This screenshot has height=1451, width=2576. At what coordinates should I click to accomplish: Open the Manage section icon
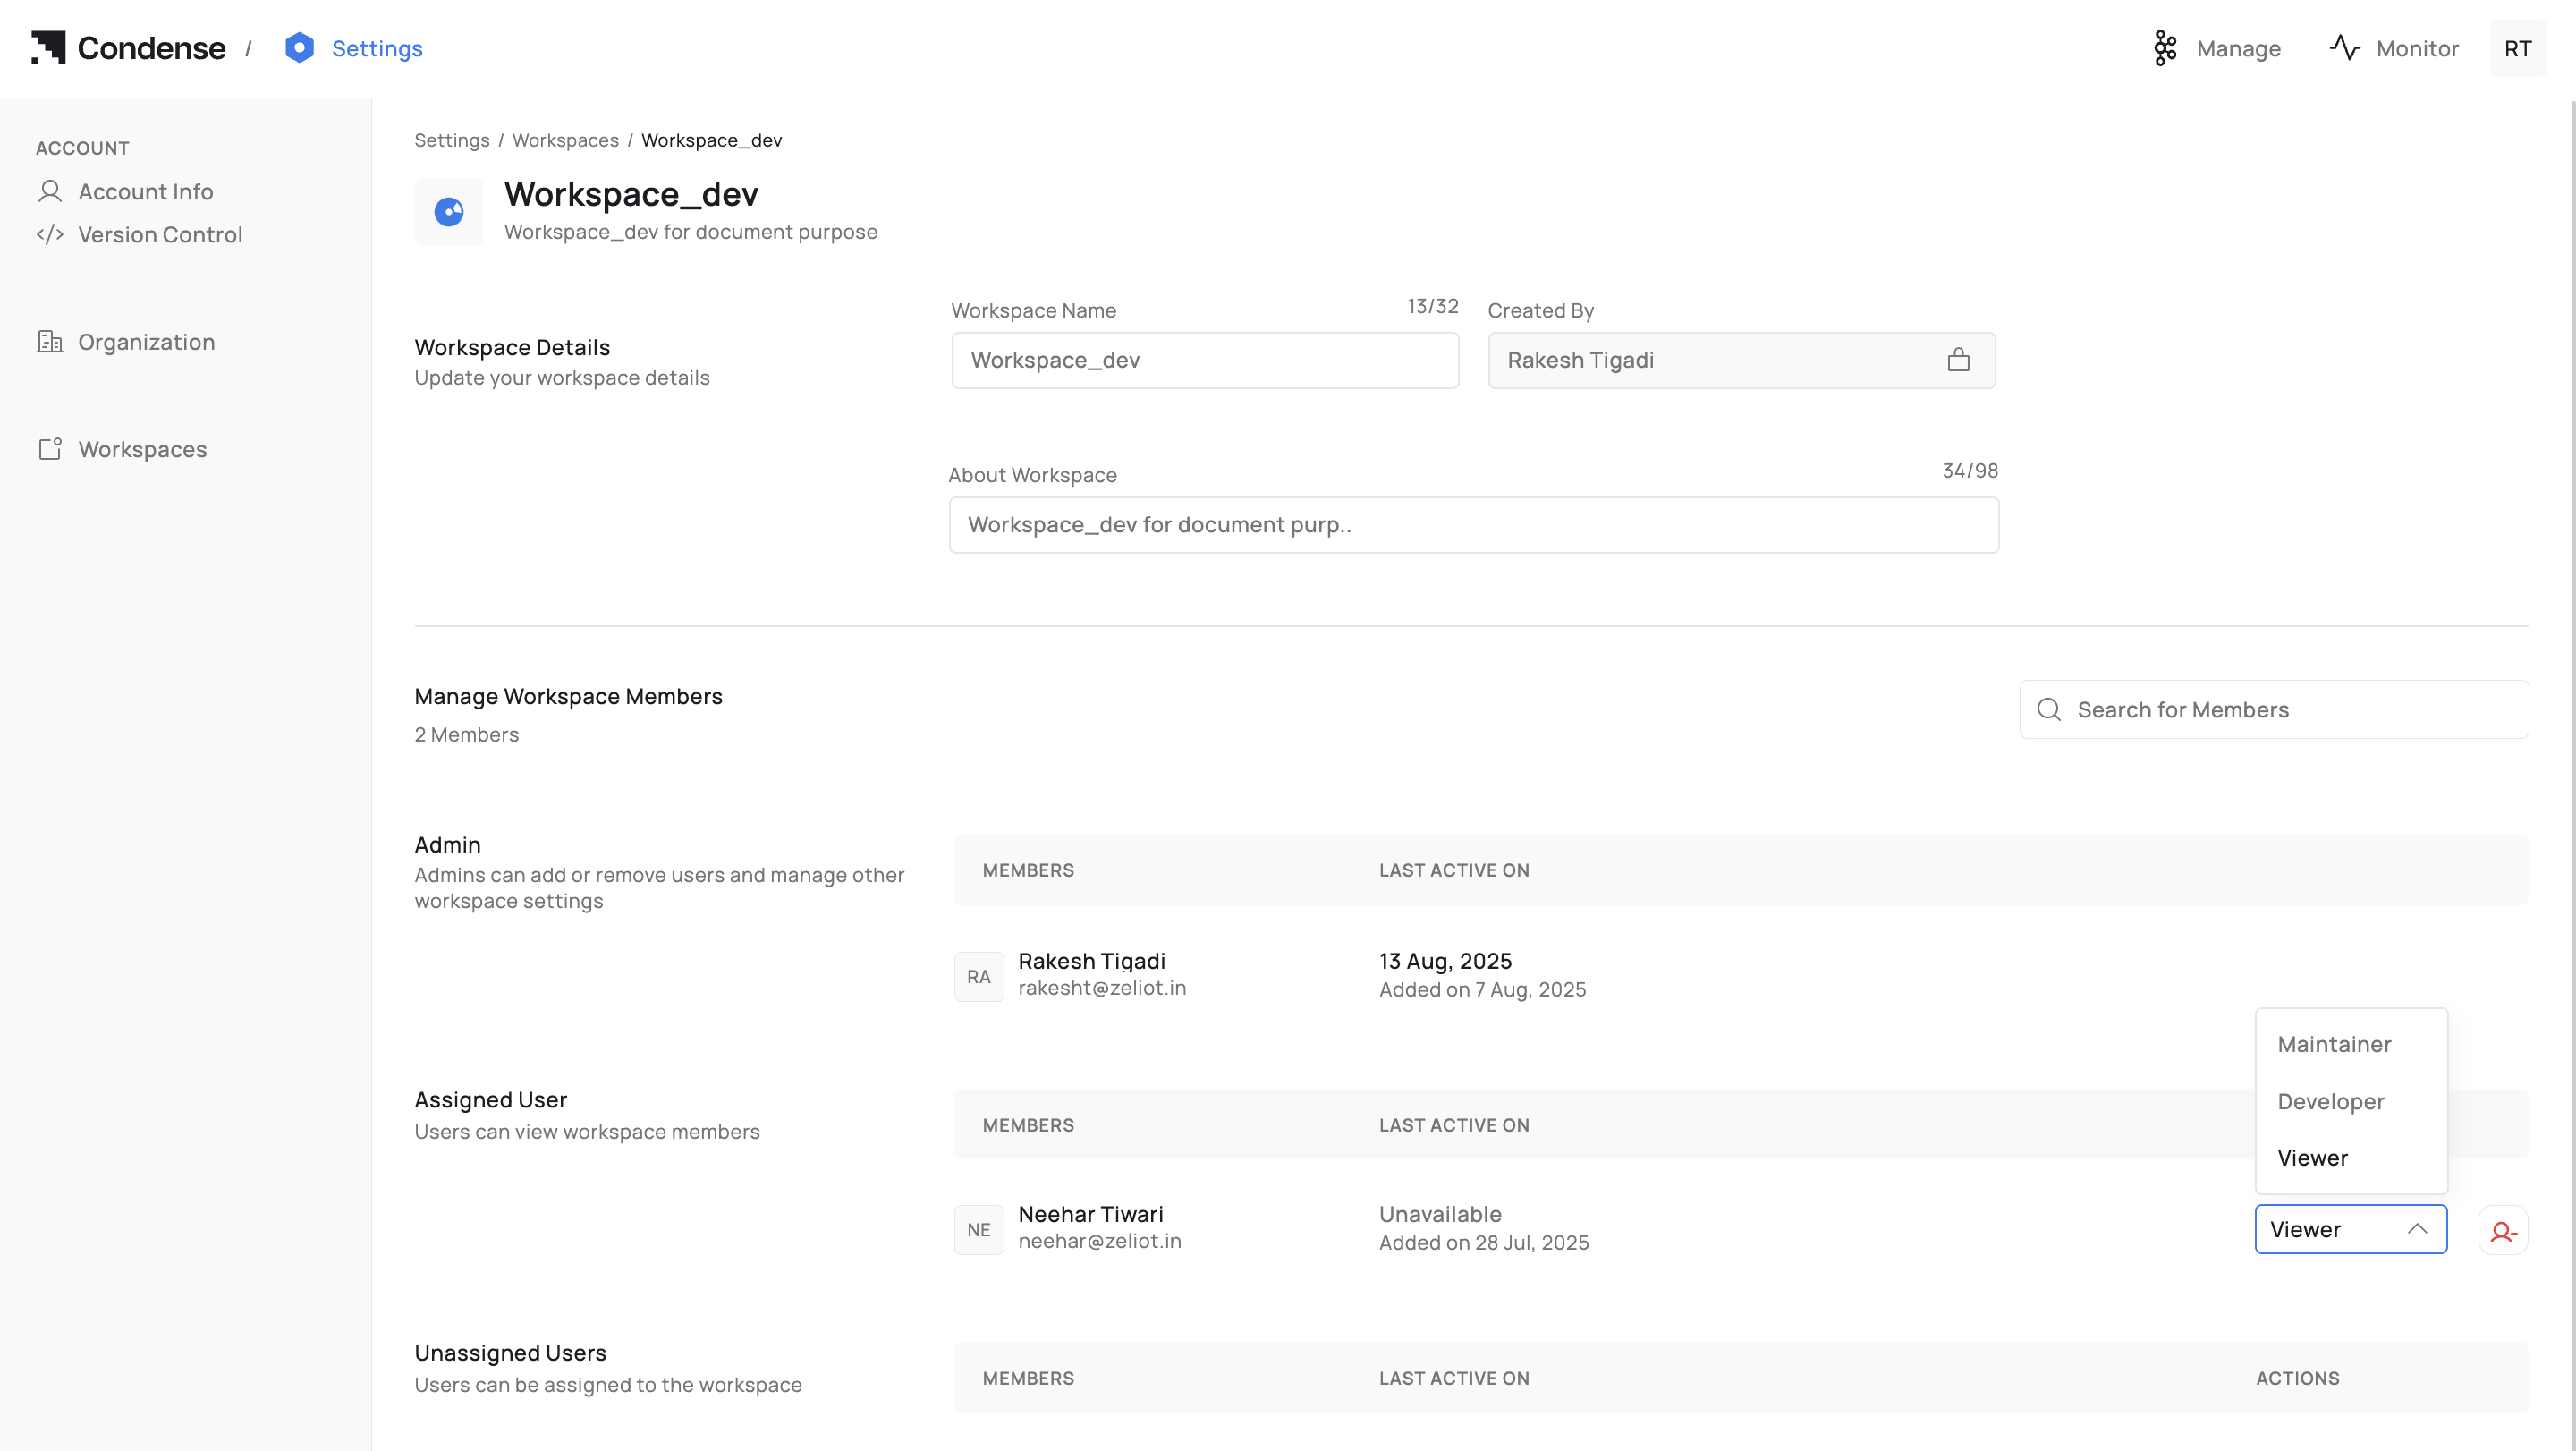[x=2164, y=48]
